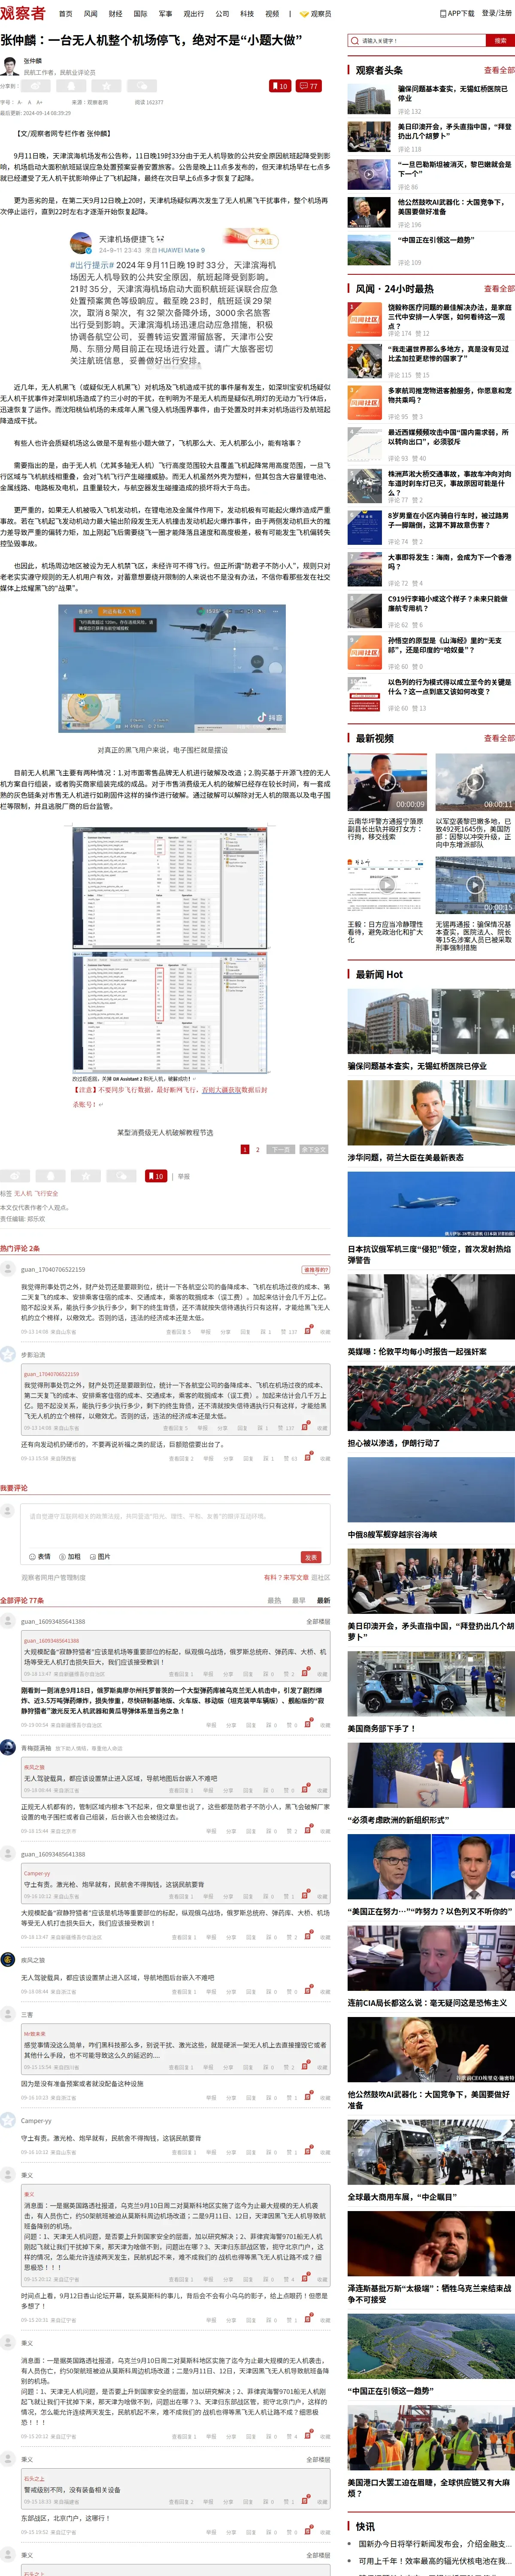Screen dimensions: 515x2576
Task: Click the top bookmark count button showing 10
Action: coord(280,86)
